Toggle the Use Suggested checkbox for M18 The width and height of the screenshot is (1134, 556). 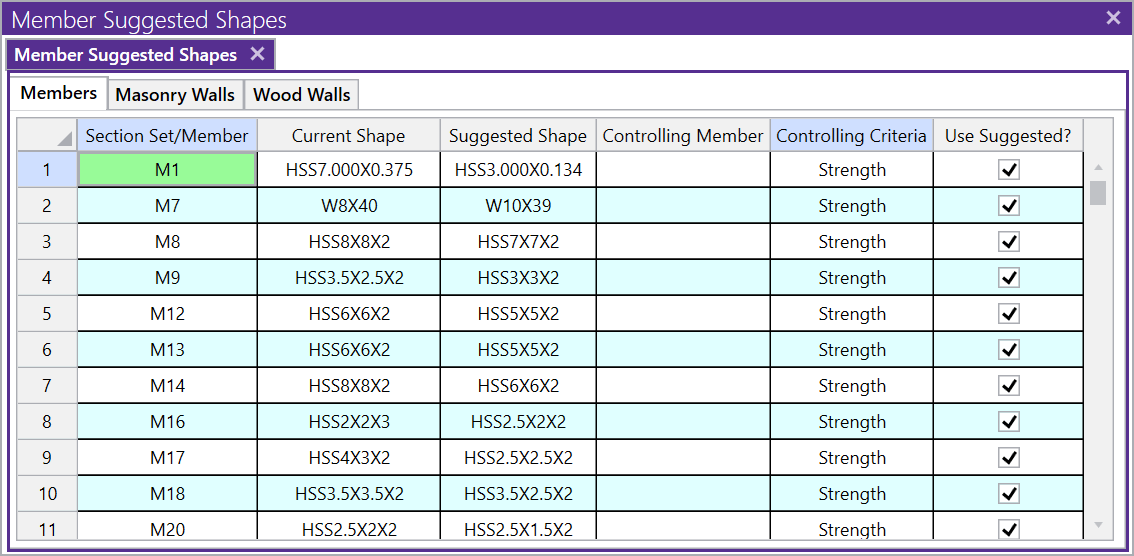tap(1008, 494)
